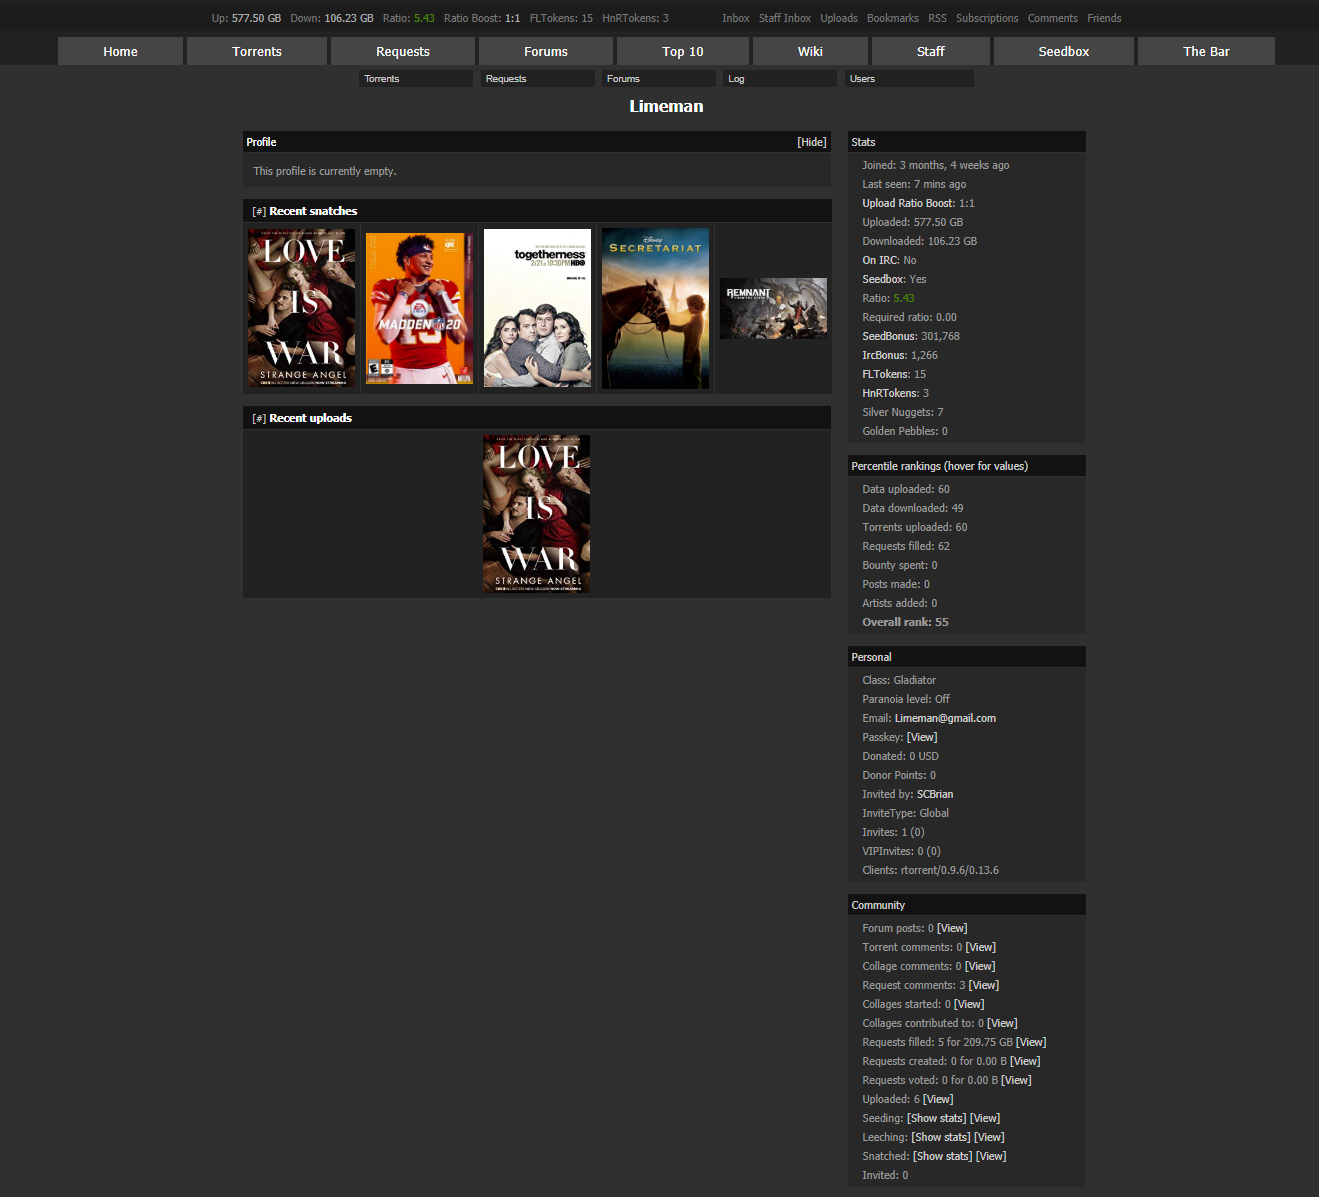The image size is (1319, 1197).
Task: View Leeching torrents
Action: [x=989, y=1137]
